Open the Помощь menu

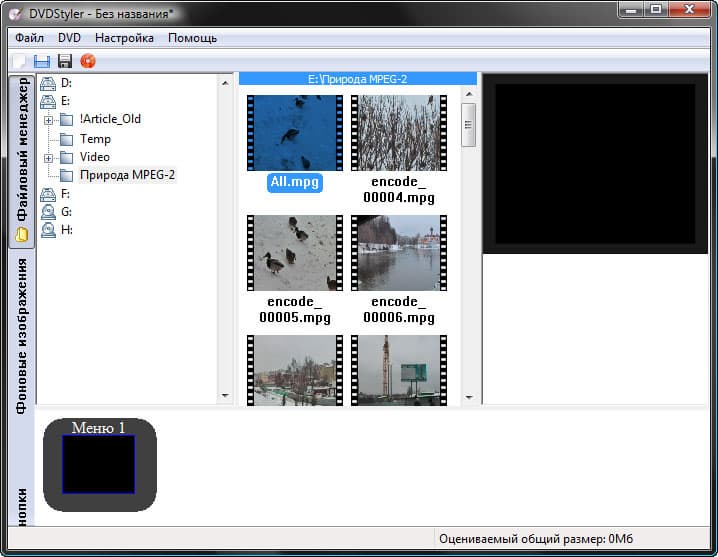(x=192, y=38)
